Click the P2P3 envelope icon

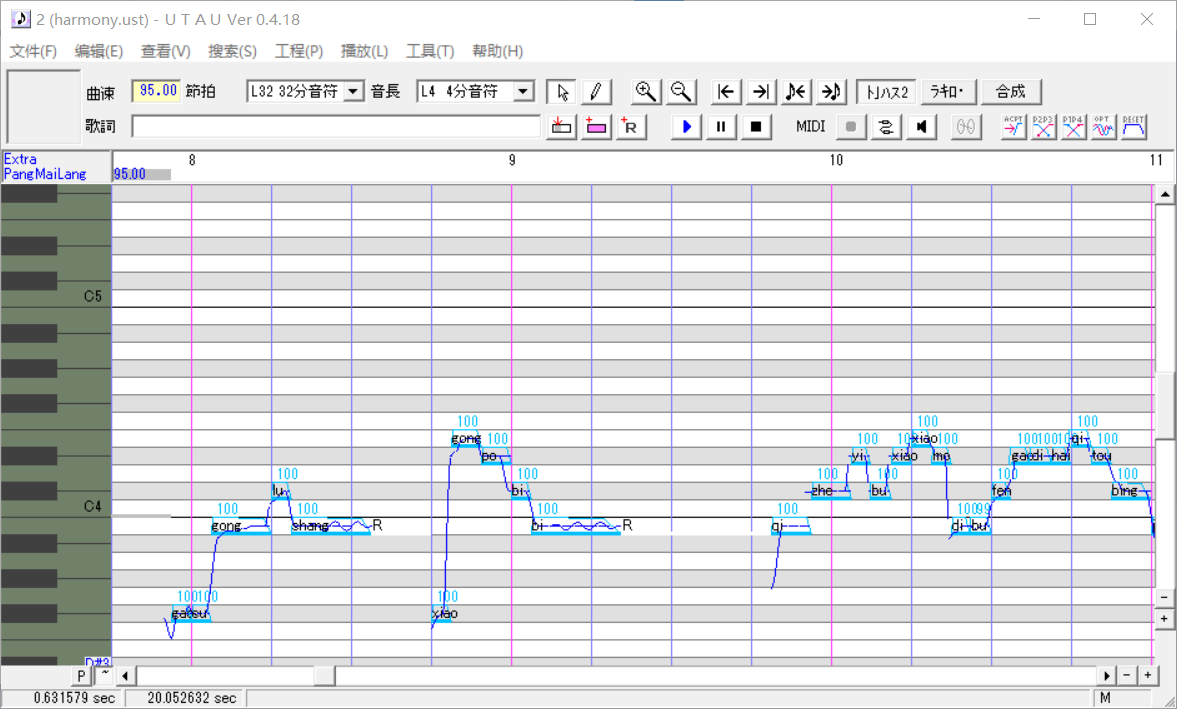click(1043, 127)
